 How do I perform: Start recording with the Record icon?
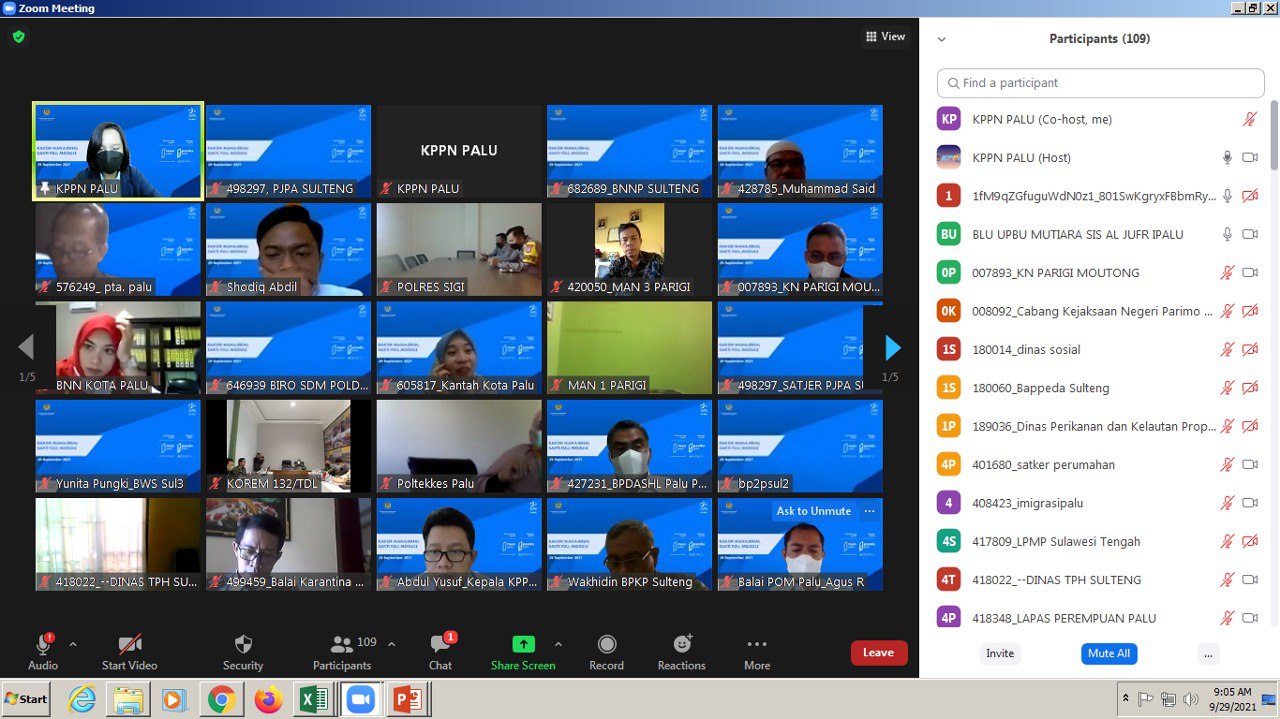[x=606, y=644]
